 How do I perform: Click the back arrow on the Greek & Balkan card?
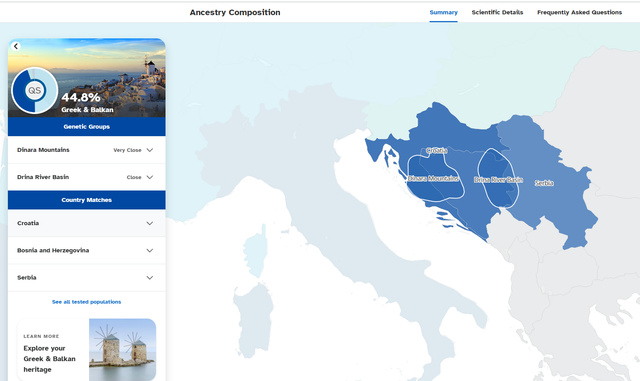[16, 46]
